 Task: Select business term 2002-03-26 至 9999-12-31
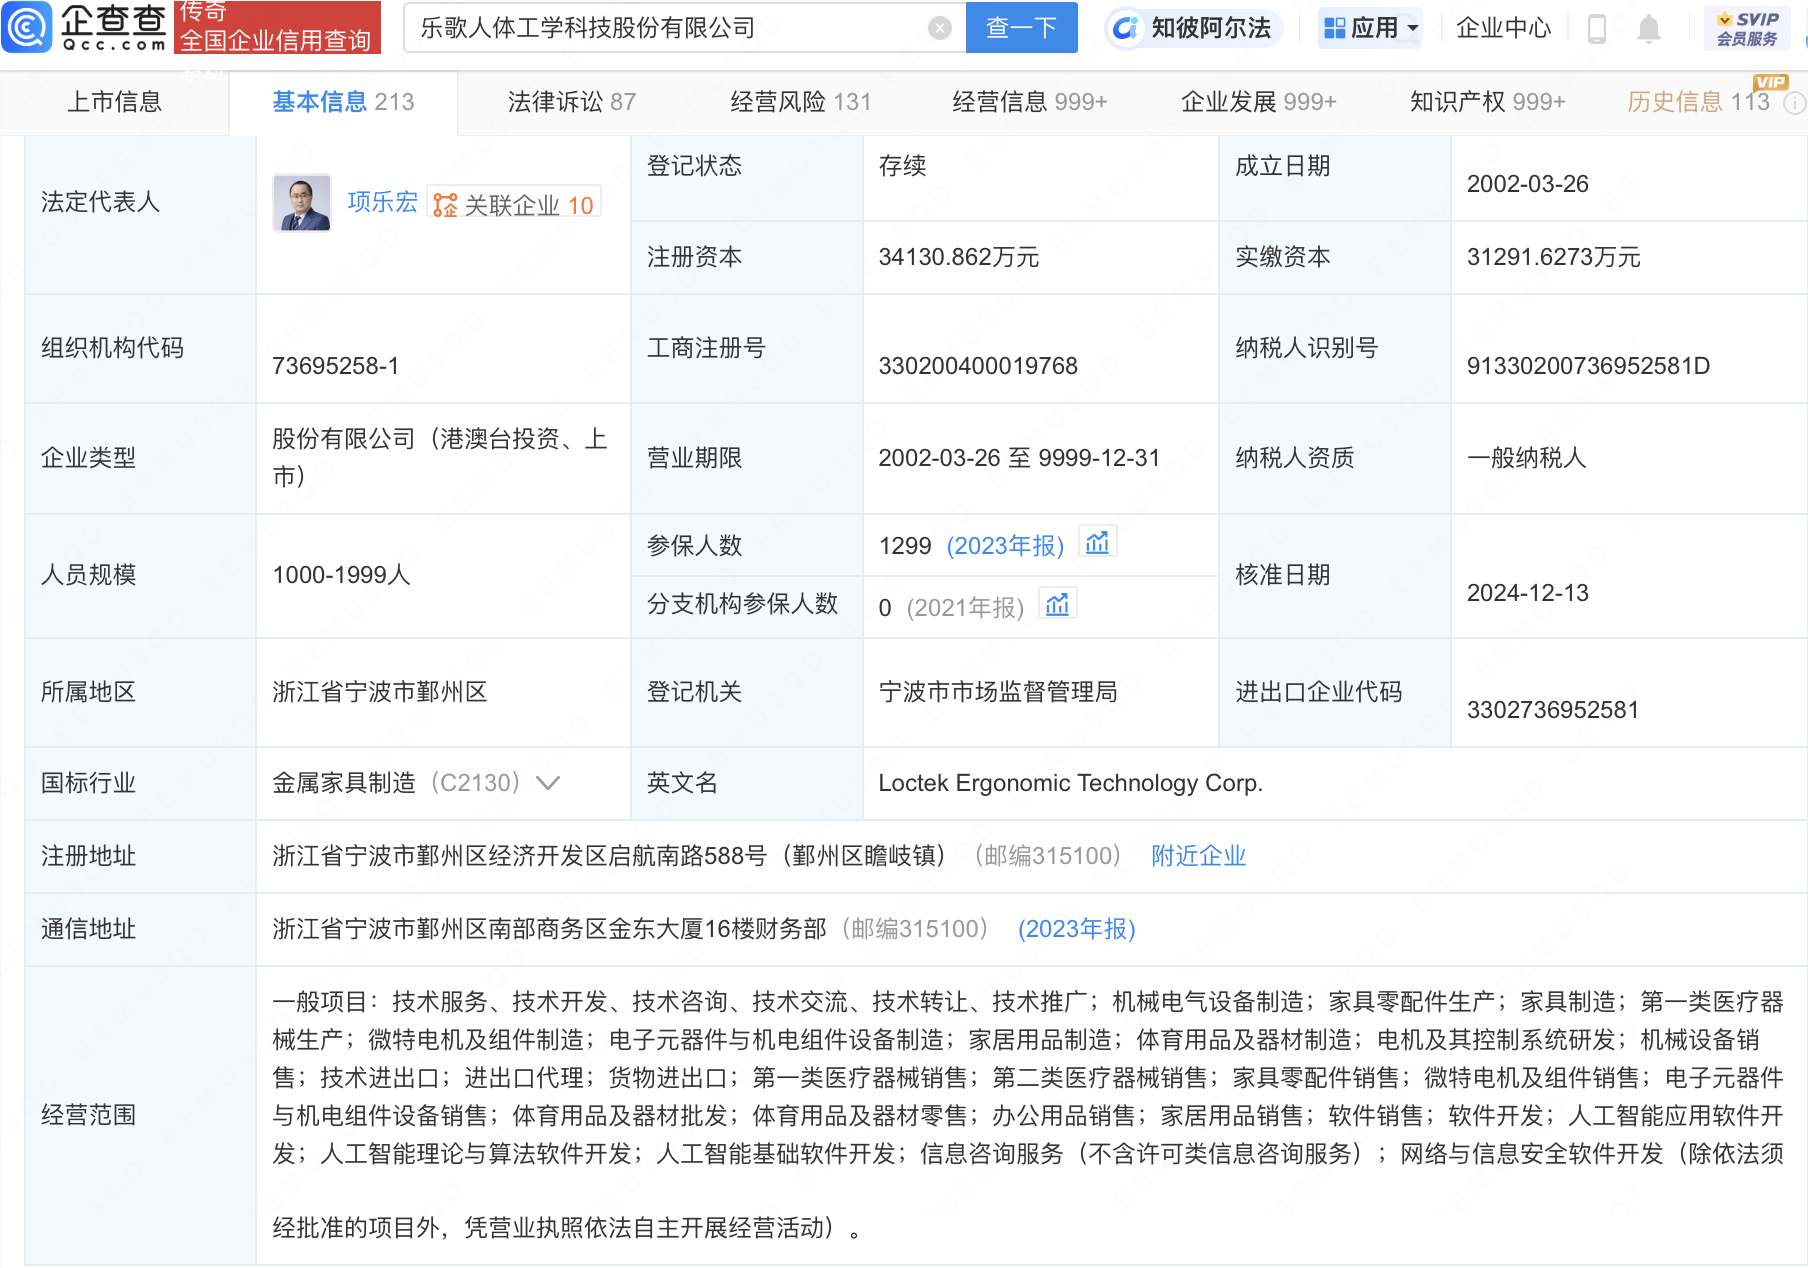[x=1019, y=458]
